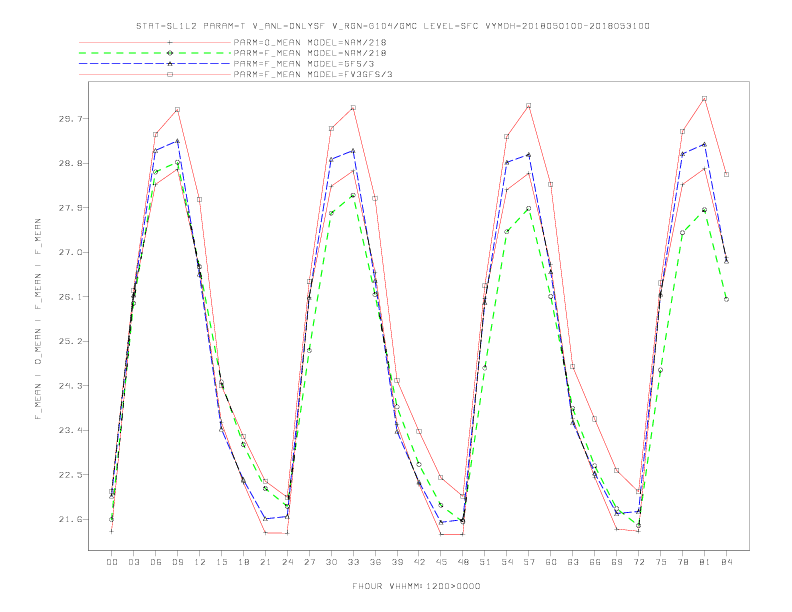Select legend text PARM=F_MEAN MODEL=GFS/3

pos(304,64)
